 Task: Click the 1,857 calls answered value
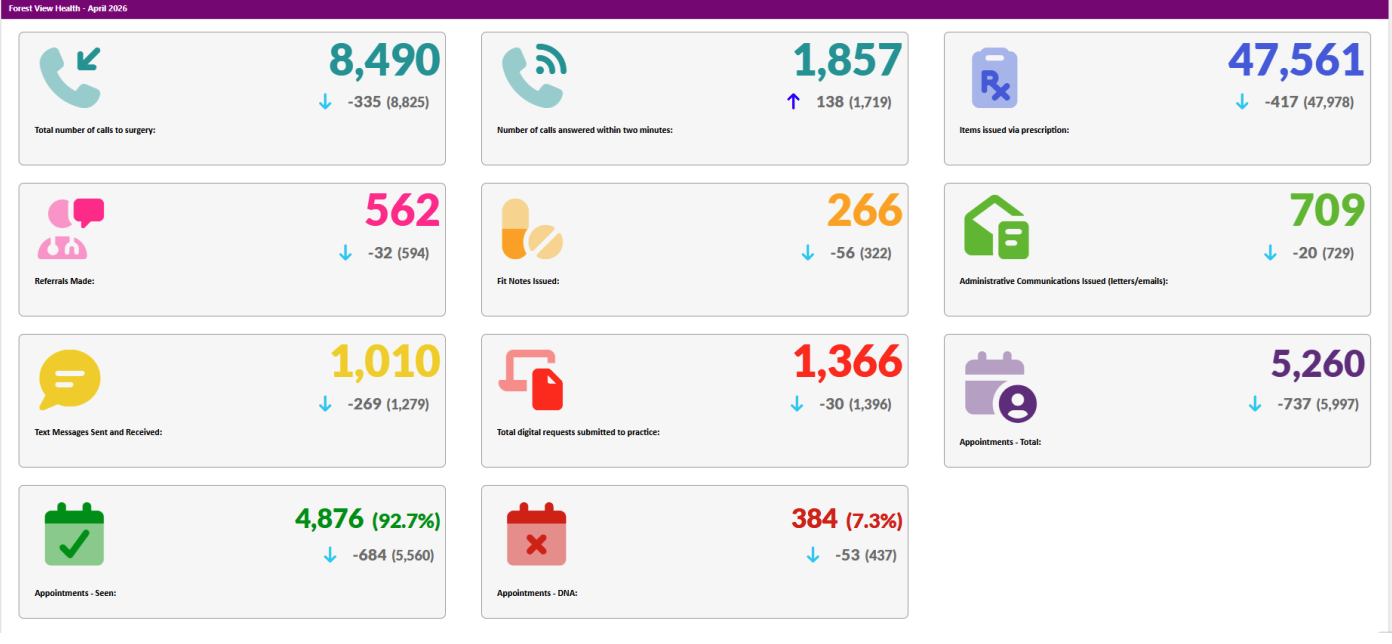(848, 61)
